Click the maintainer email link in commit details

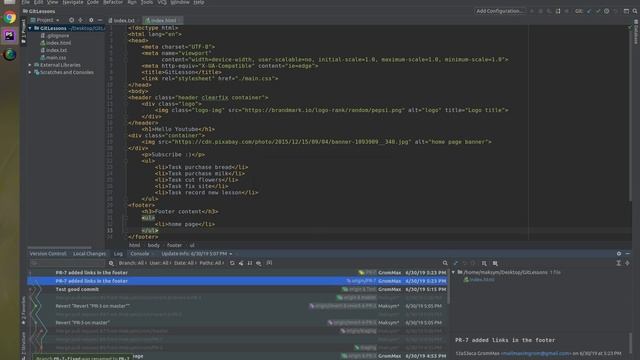tap(536, 353)
